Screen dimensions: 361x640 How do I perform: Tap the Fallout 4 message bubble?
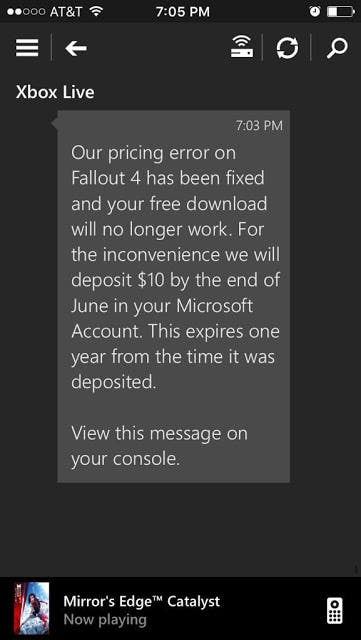(x=174, y=296)
